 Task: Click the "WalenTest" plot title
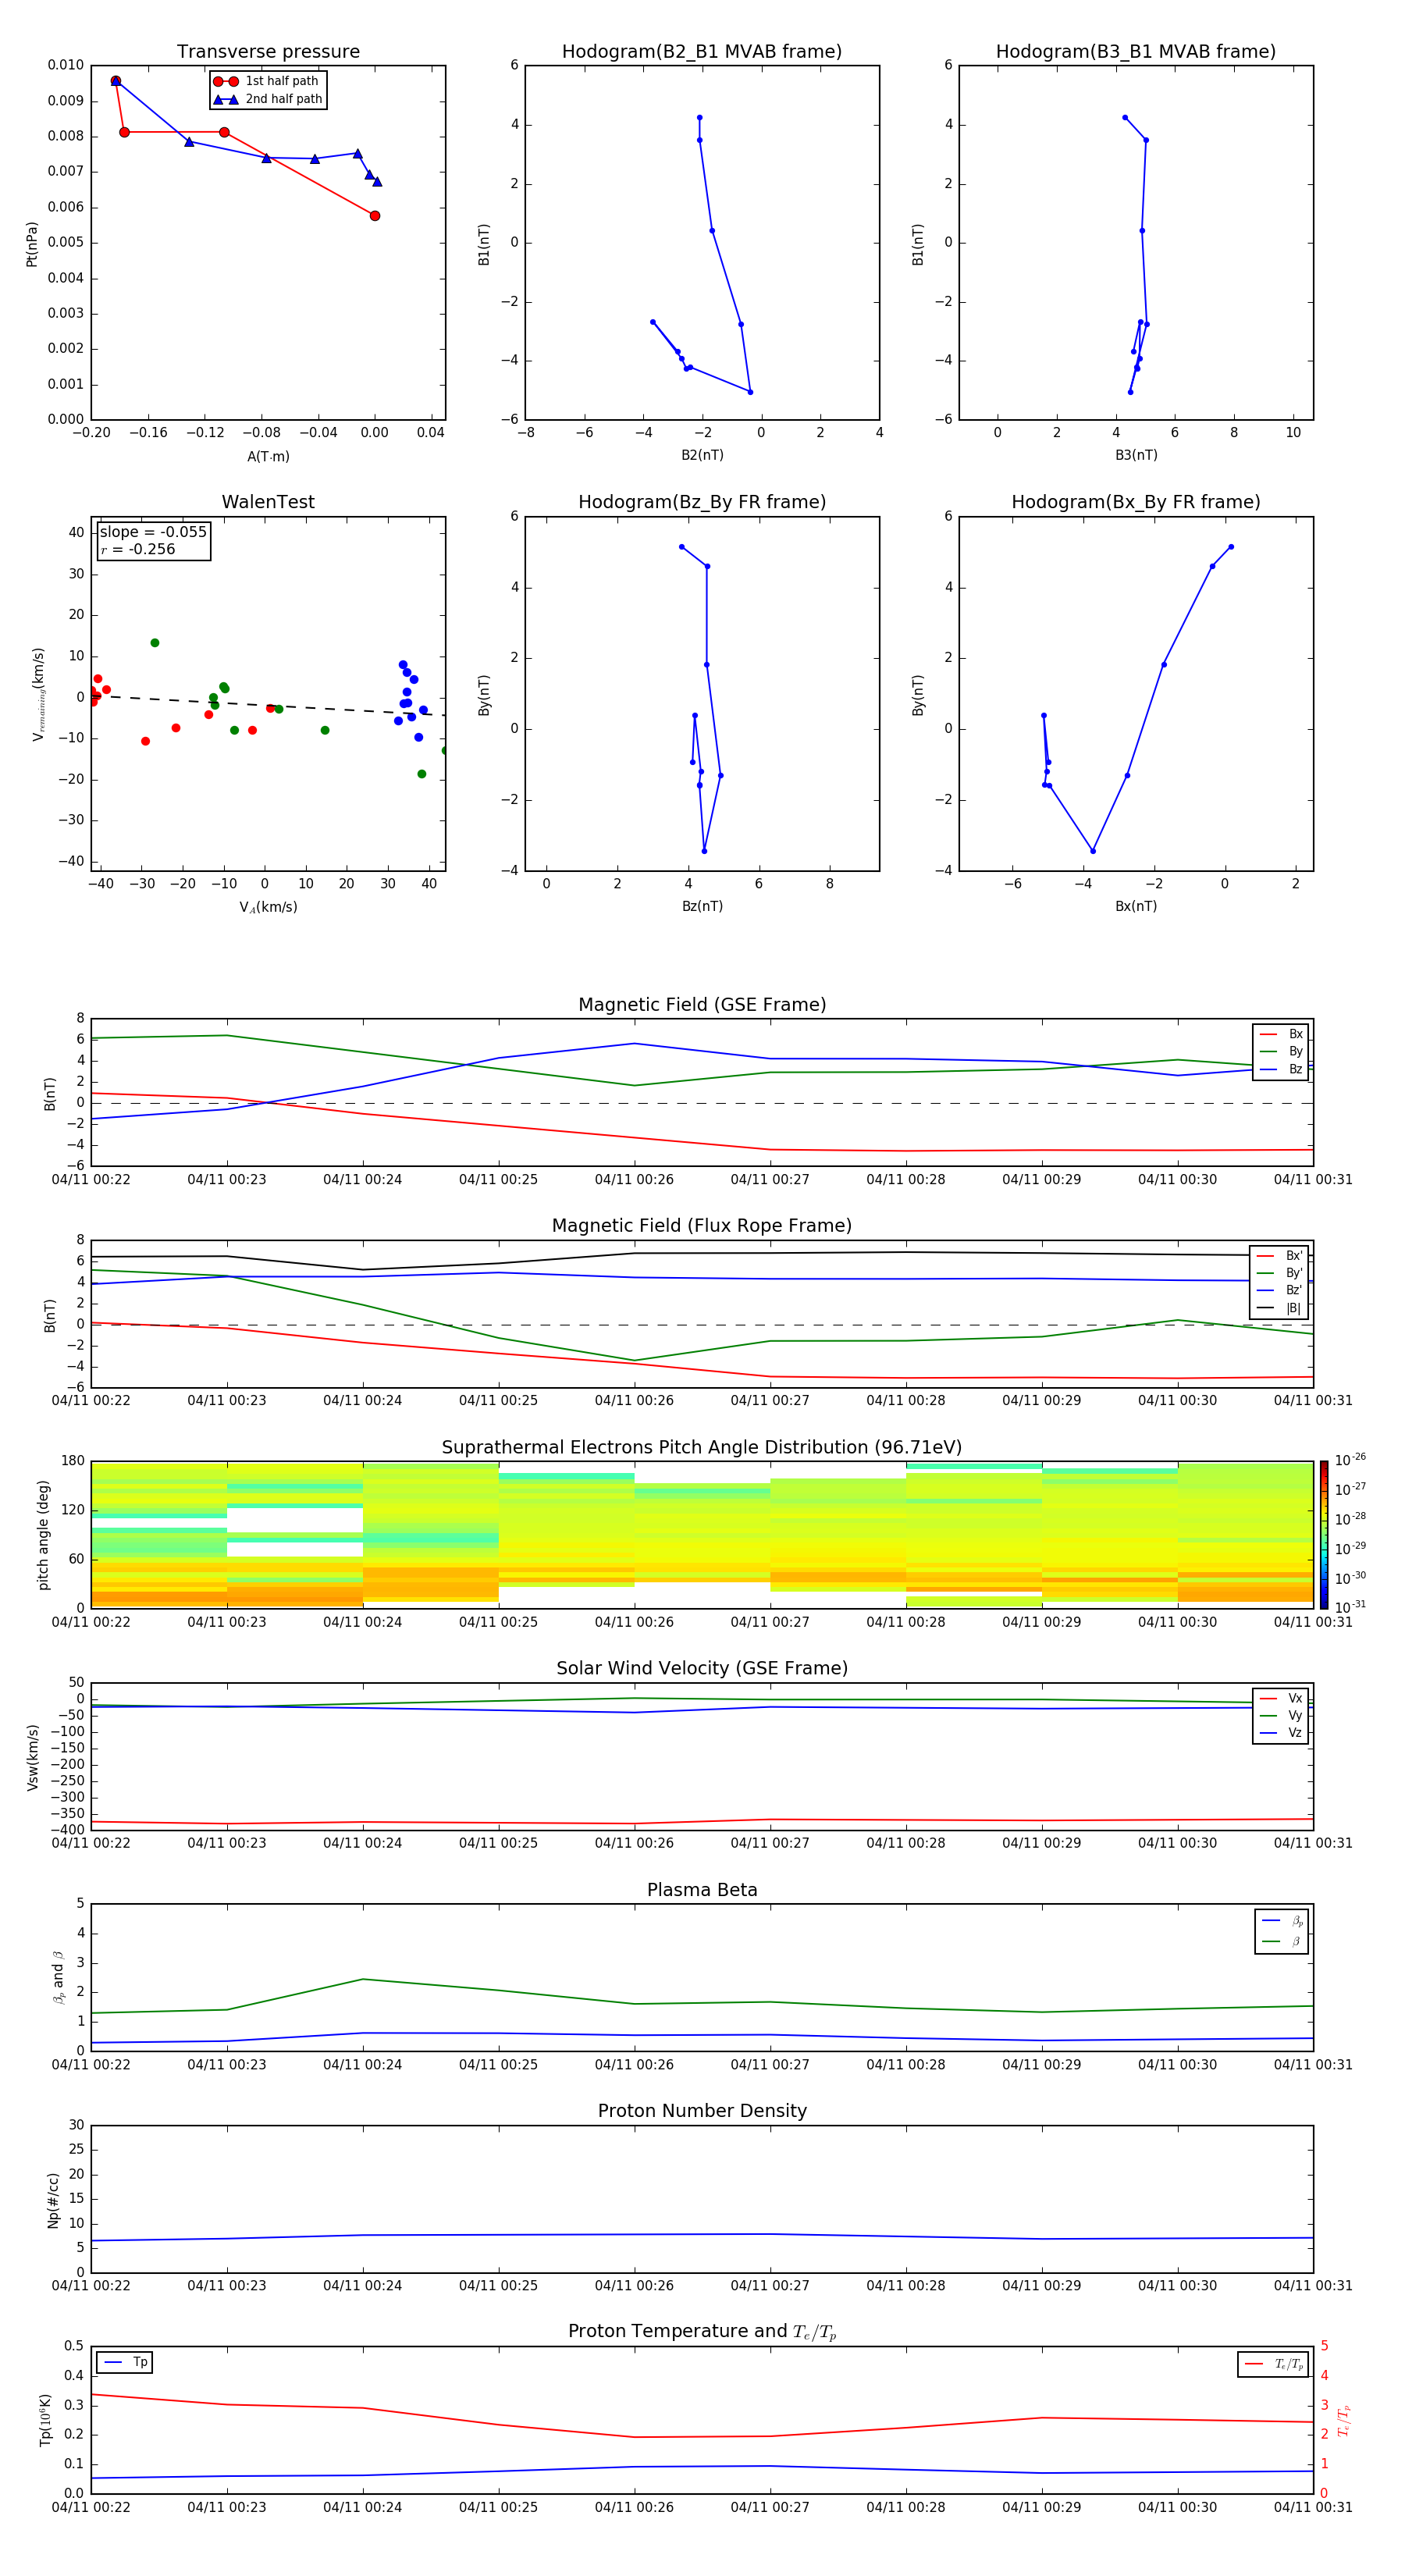(x=268, y=502)
